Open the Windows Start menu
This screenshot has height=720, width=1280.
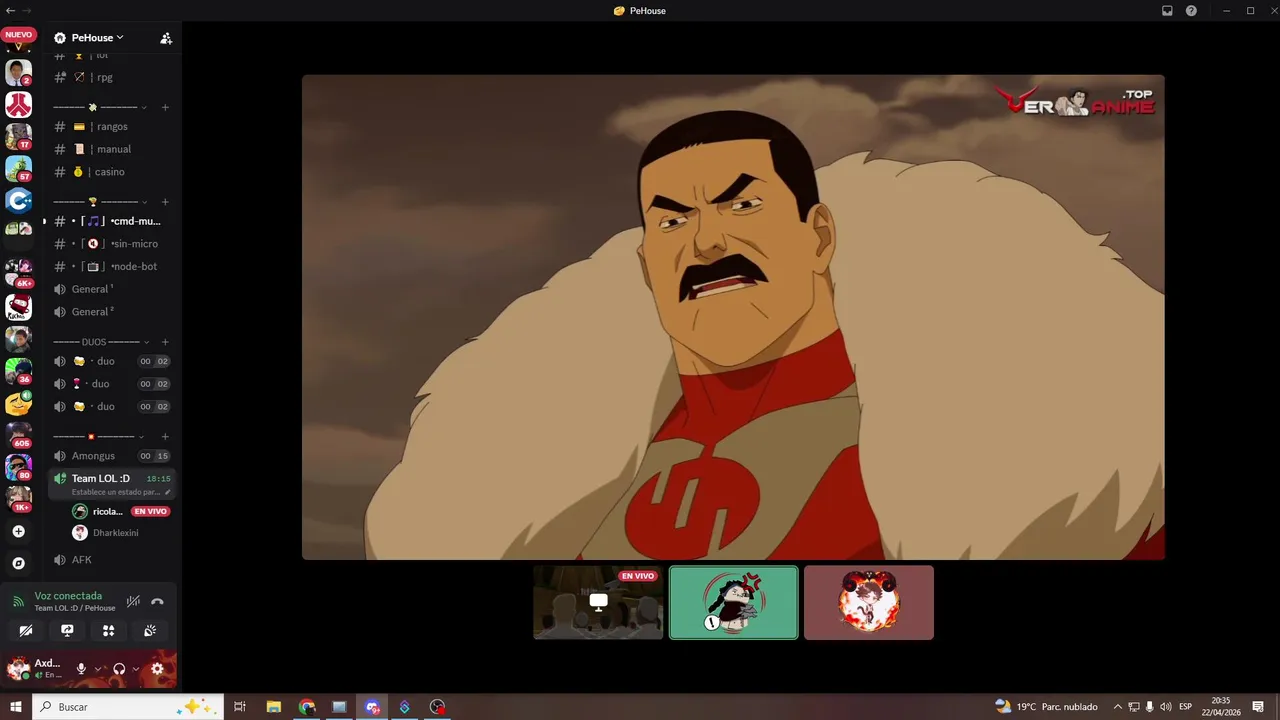pos(16,707)
